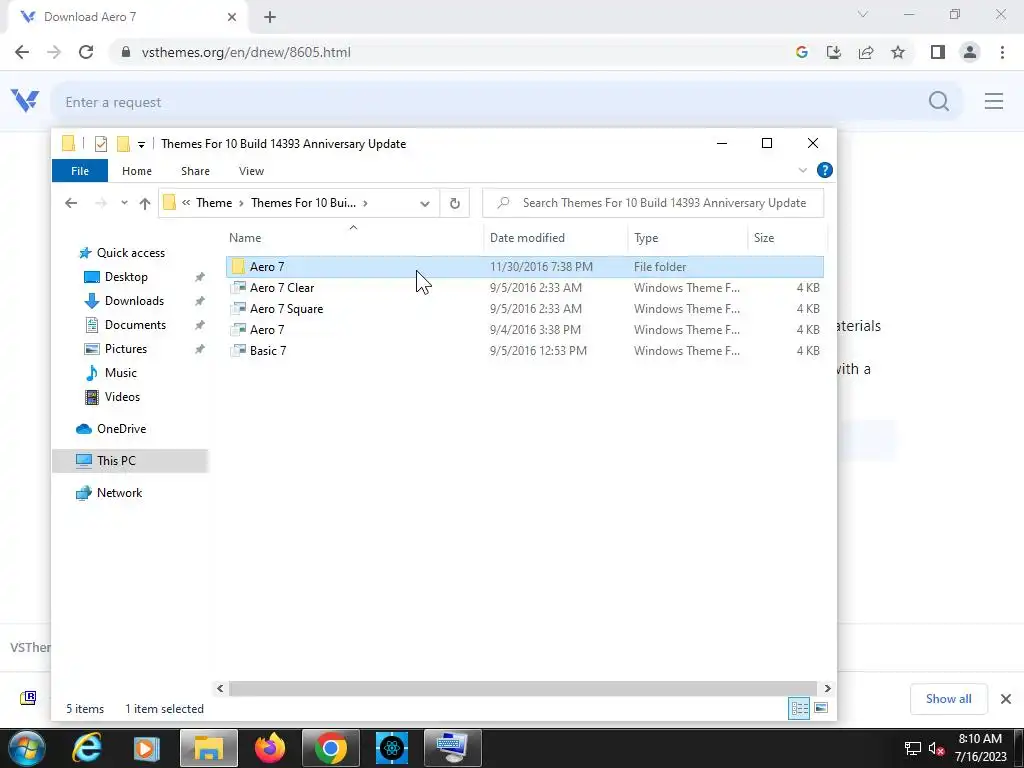Click the VSThemes search magnifier icon

(939, 101)
